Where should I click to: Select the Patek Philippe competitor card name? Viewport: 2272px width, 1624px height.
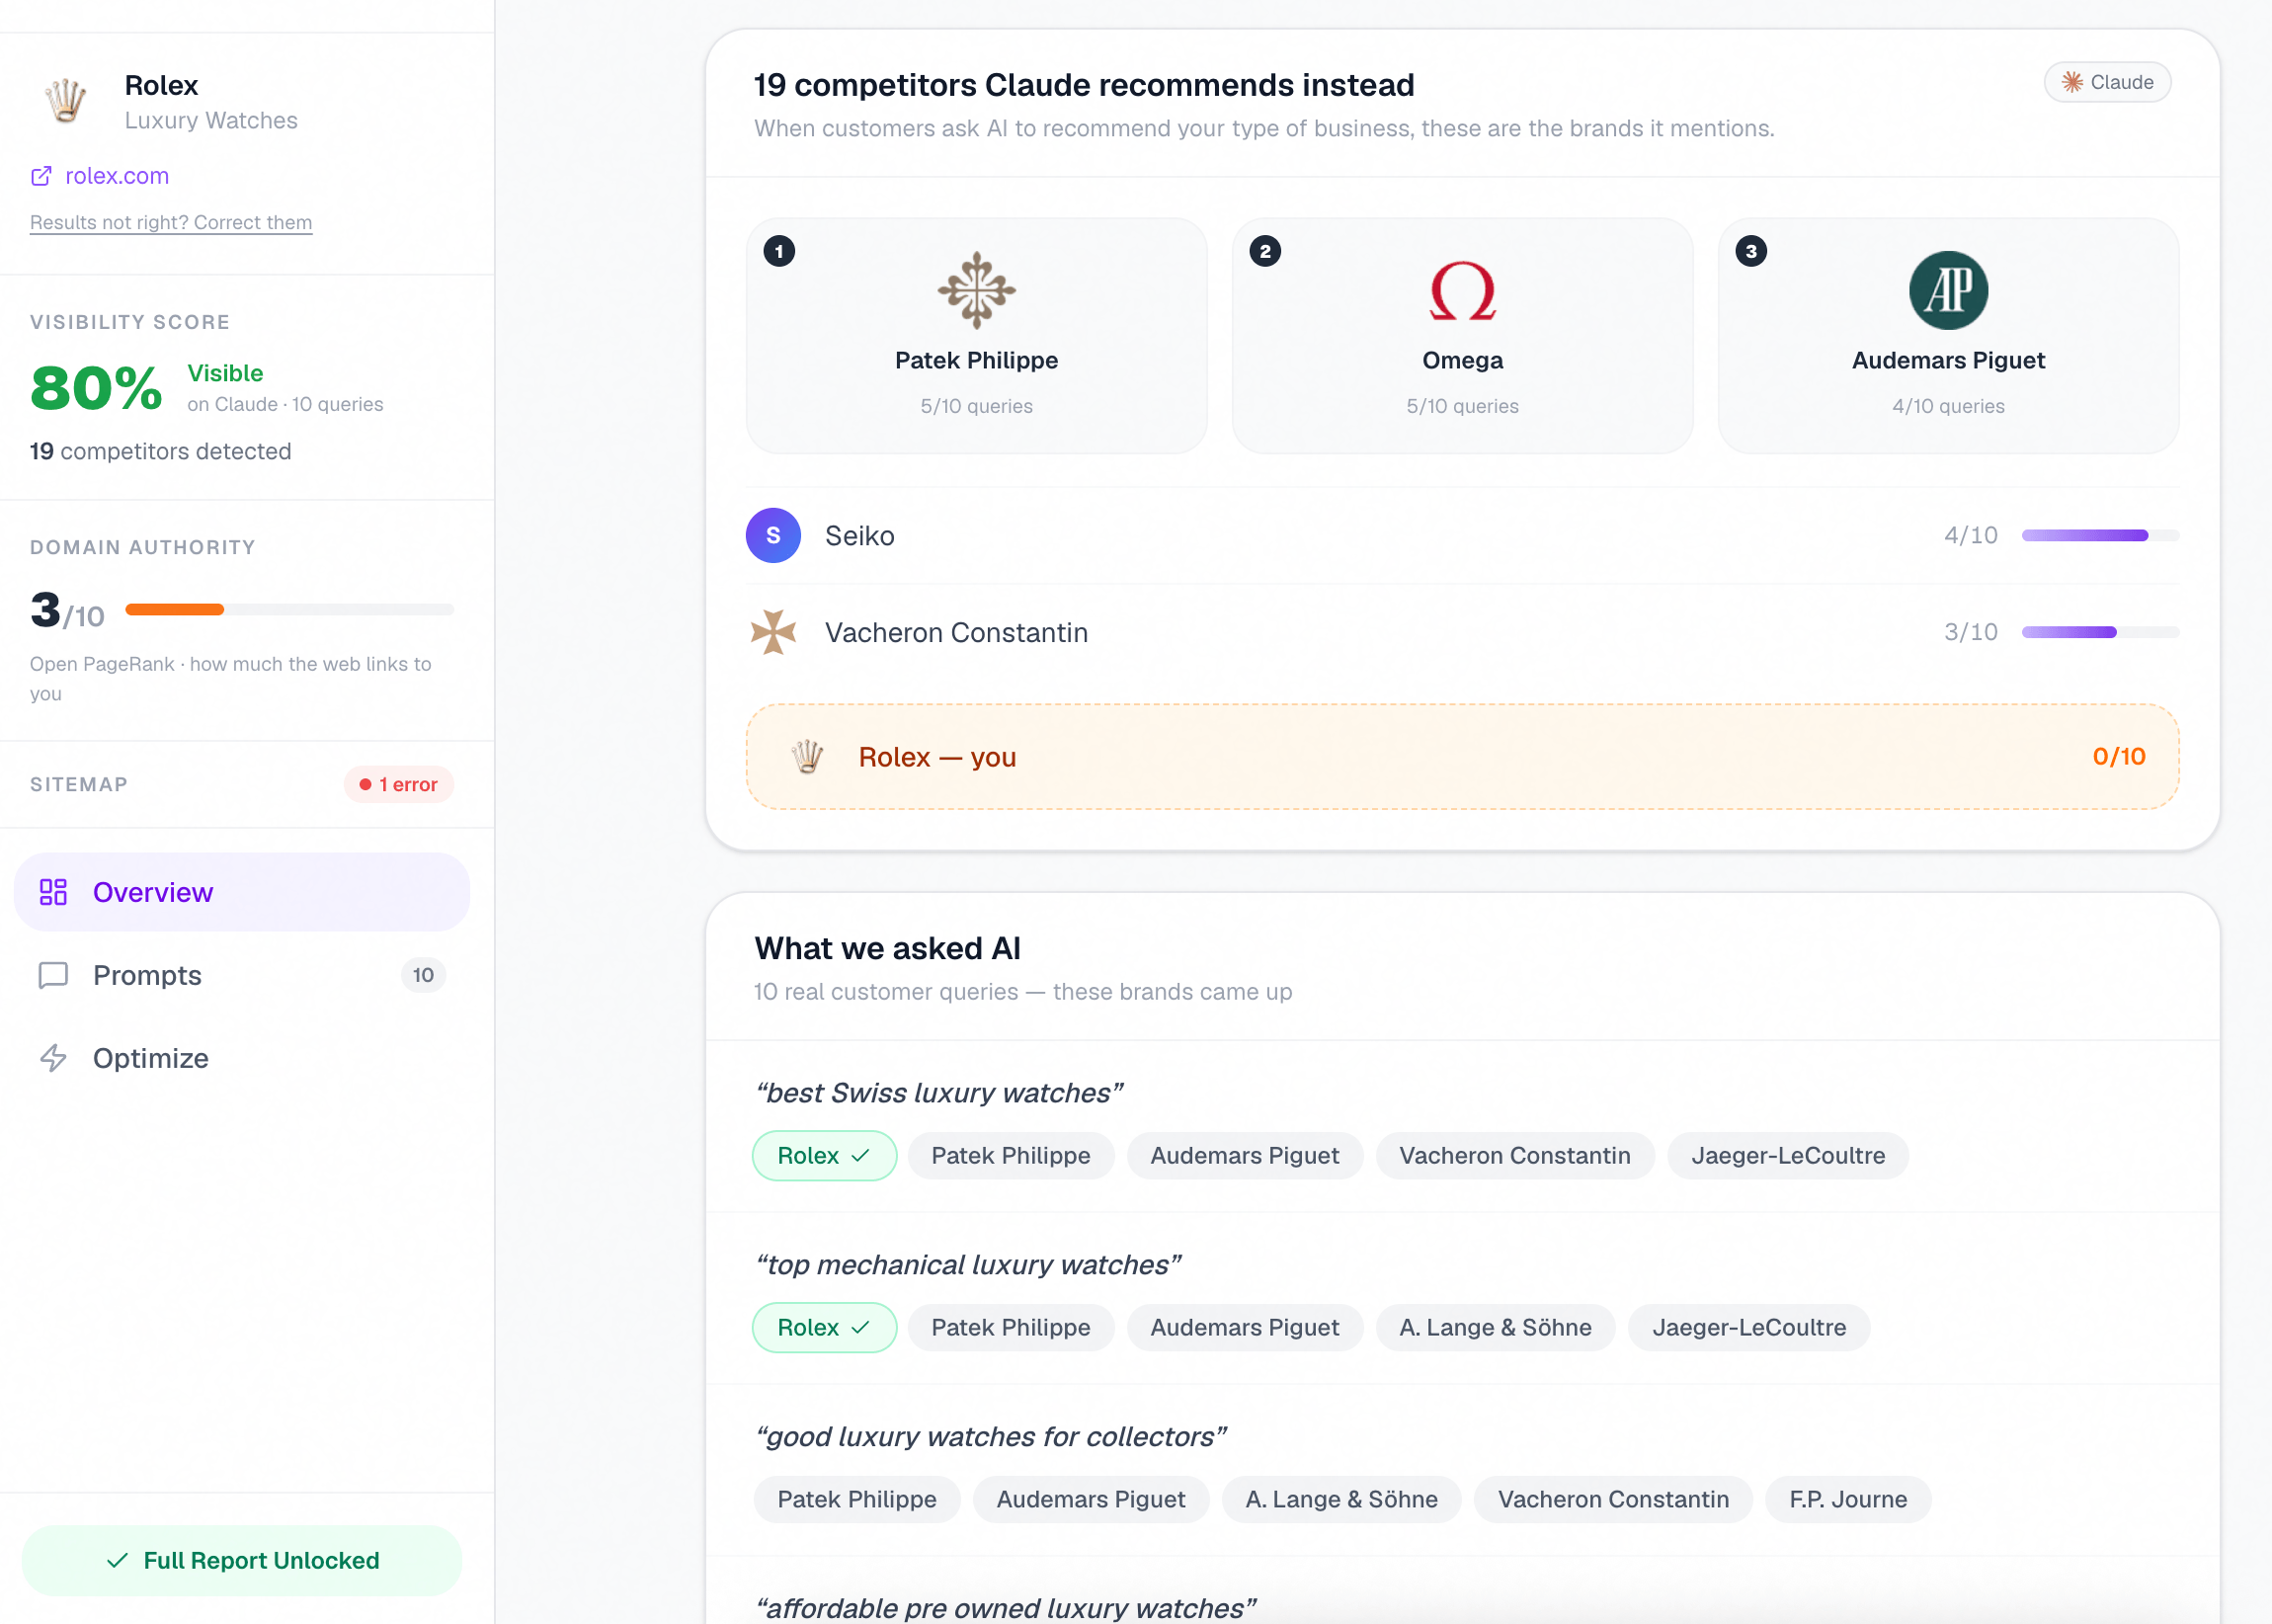coord(976,360)
